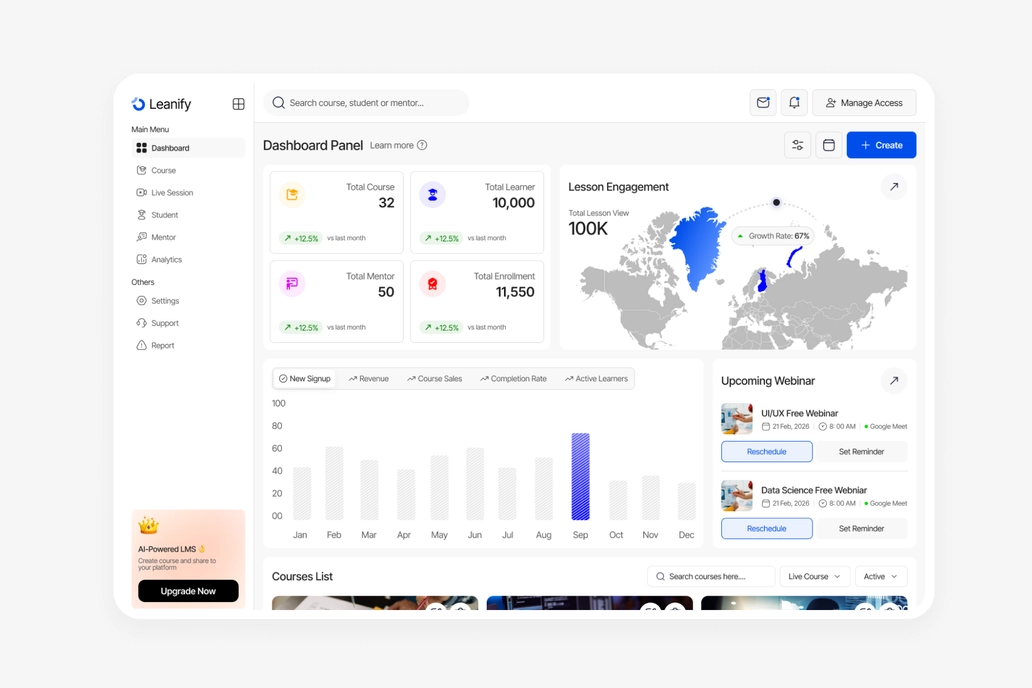
Task: Open Settings under Others
Action: [188, 301]
